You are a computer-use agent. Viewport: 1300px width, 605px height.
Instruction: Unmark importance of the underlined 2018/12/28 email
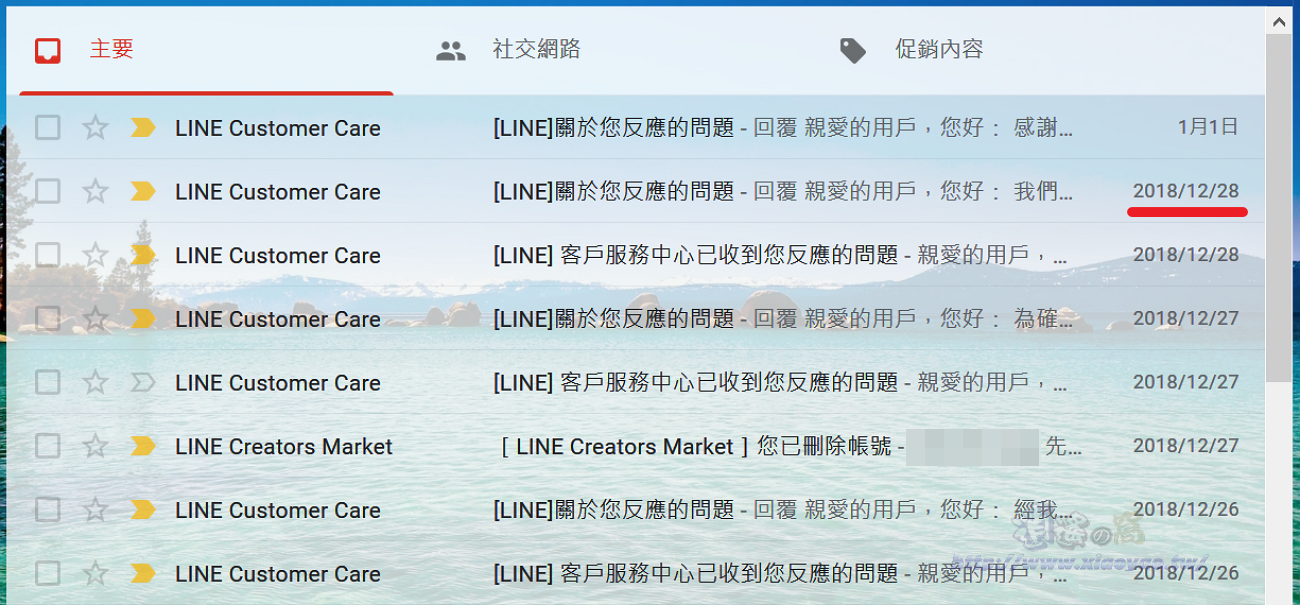pos(143,191)
